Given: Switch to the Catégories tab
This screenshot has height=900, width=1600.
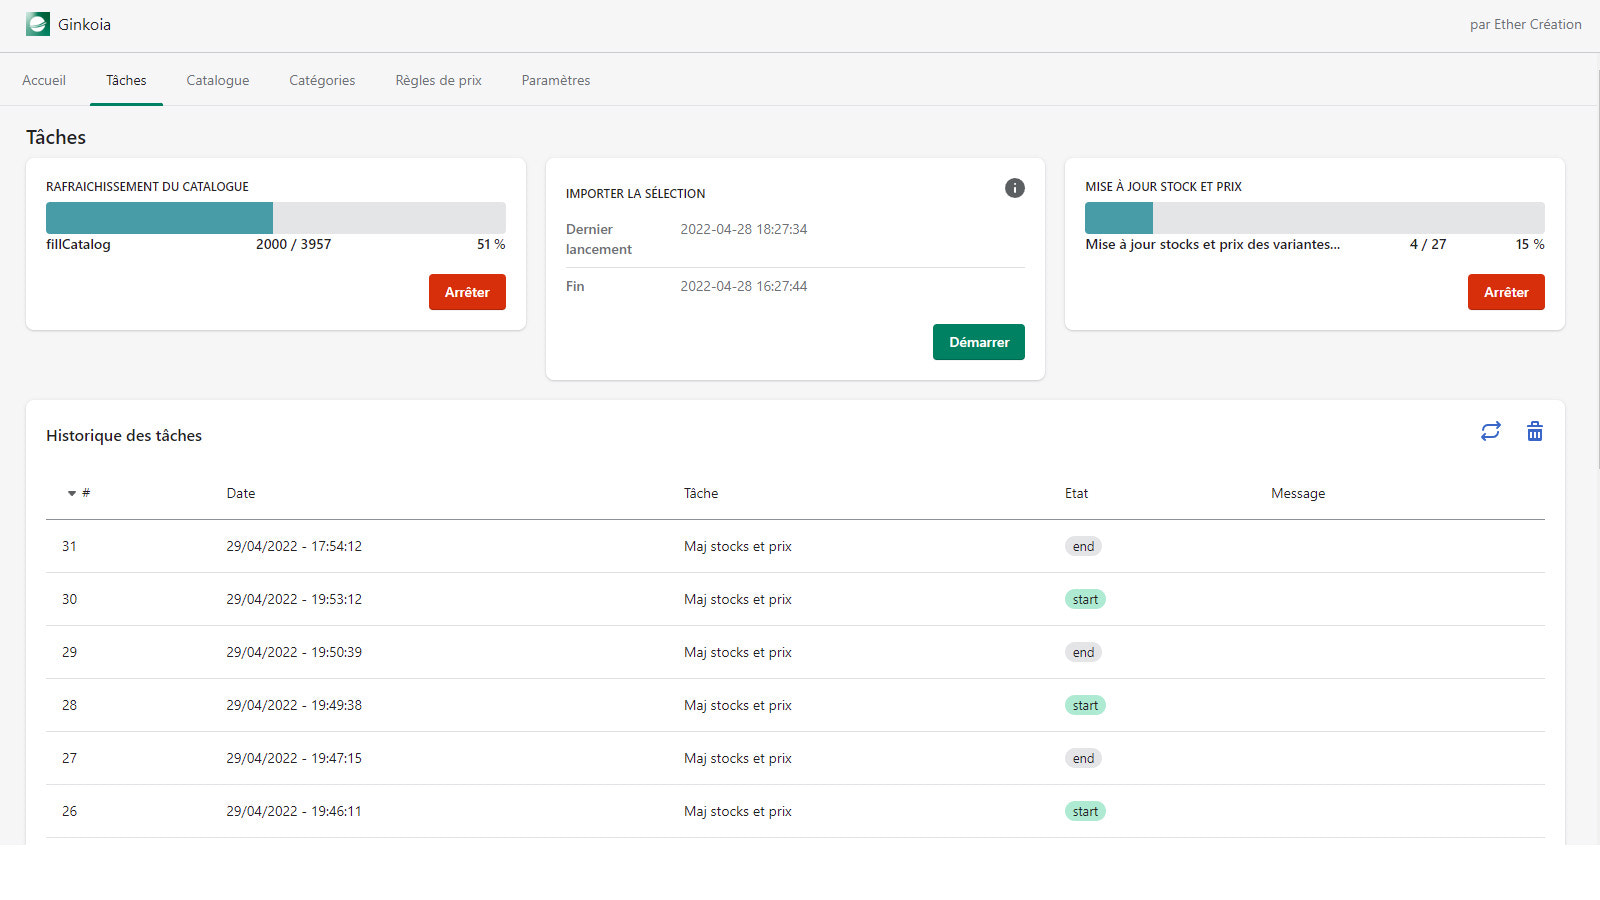Looking at the screenshot, I should (x=322, y=80).
